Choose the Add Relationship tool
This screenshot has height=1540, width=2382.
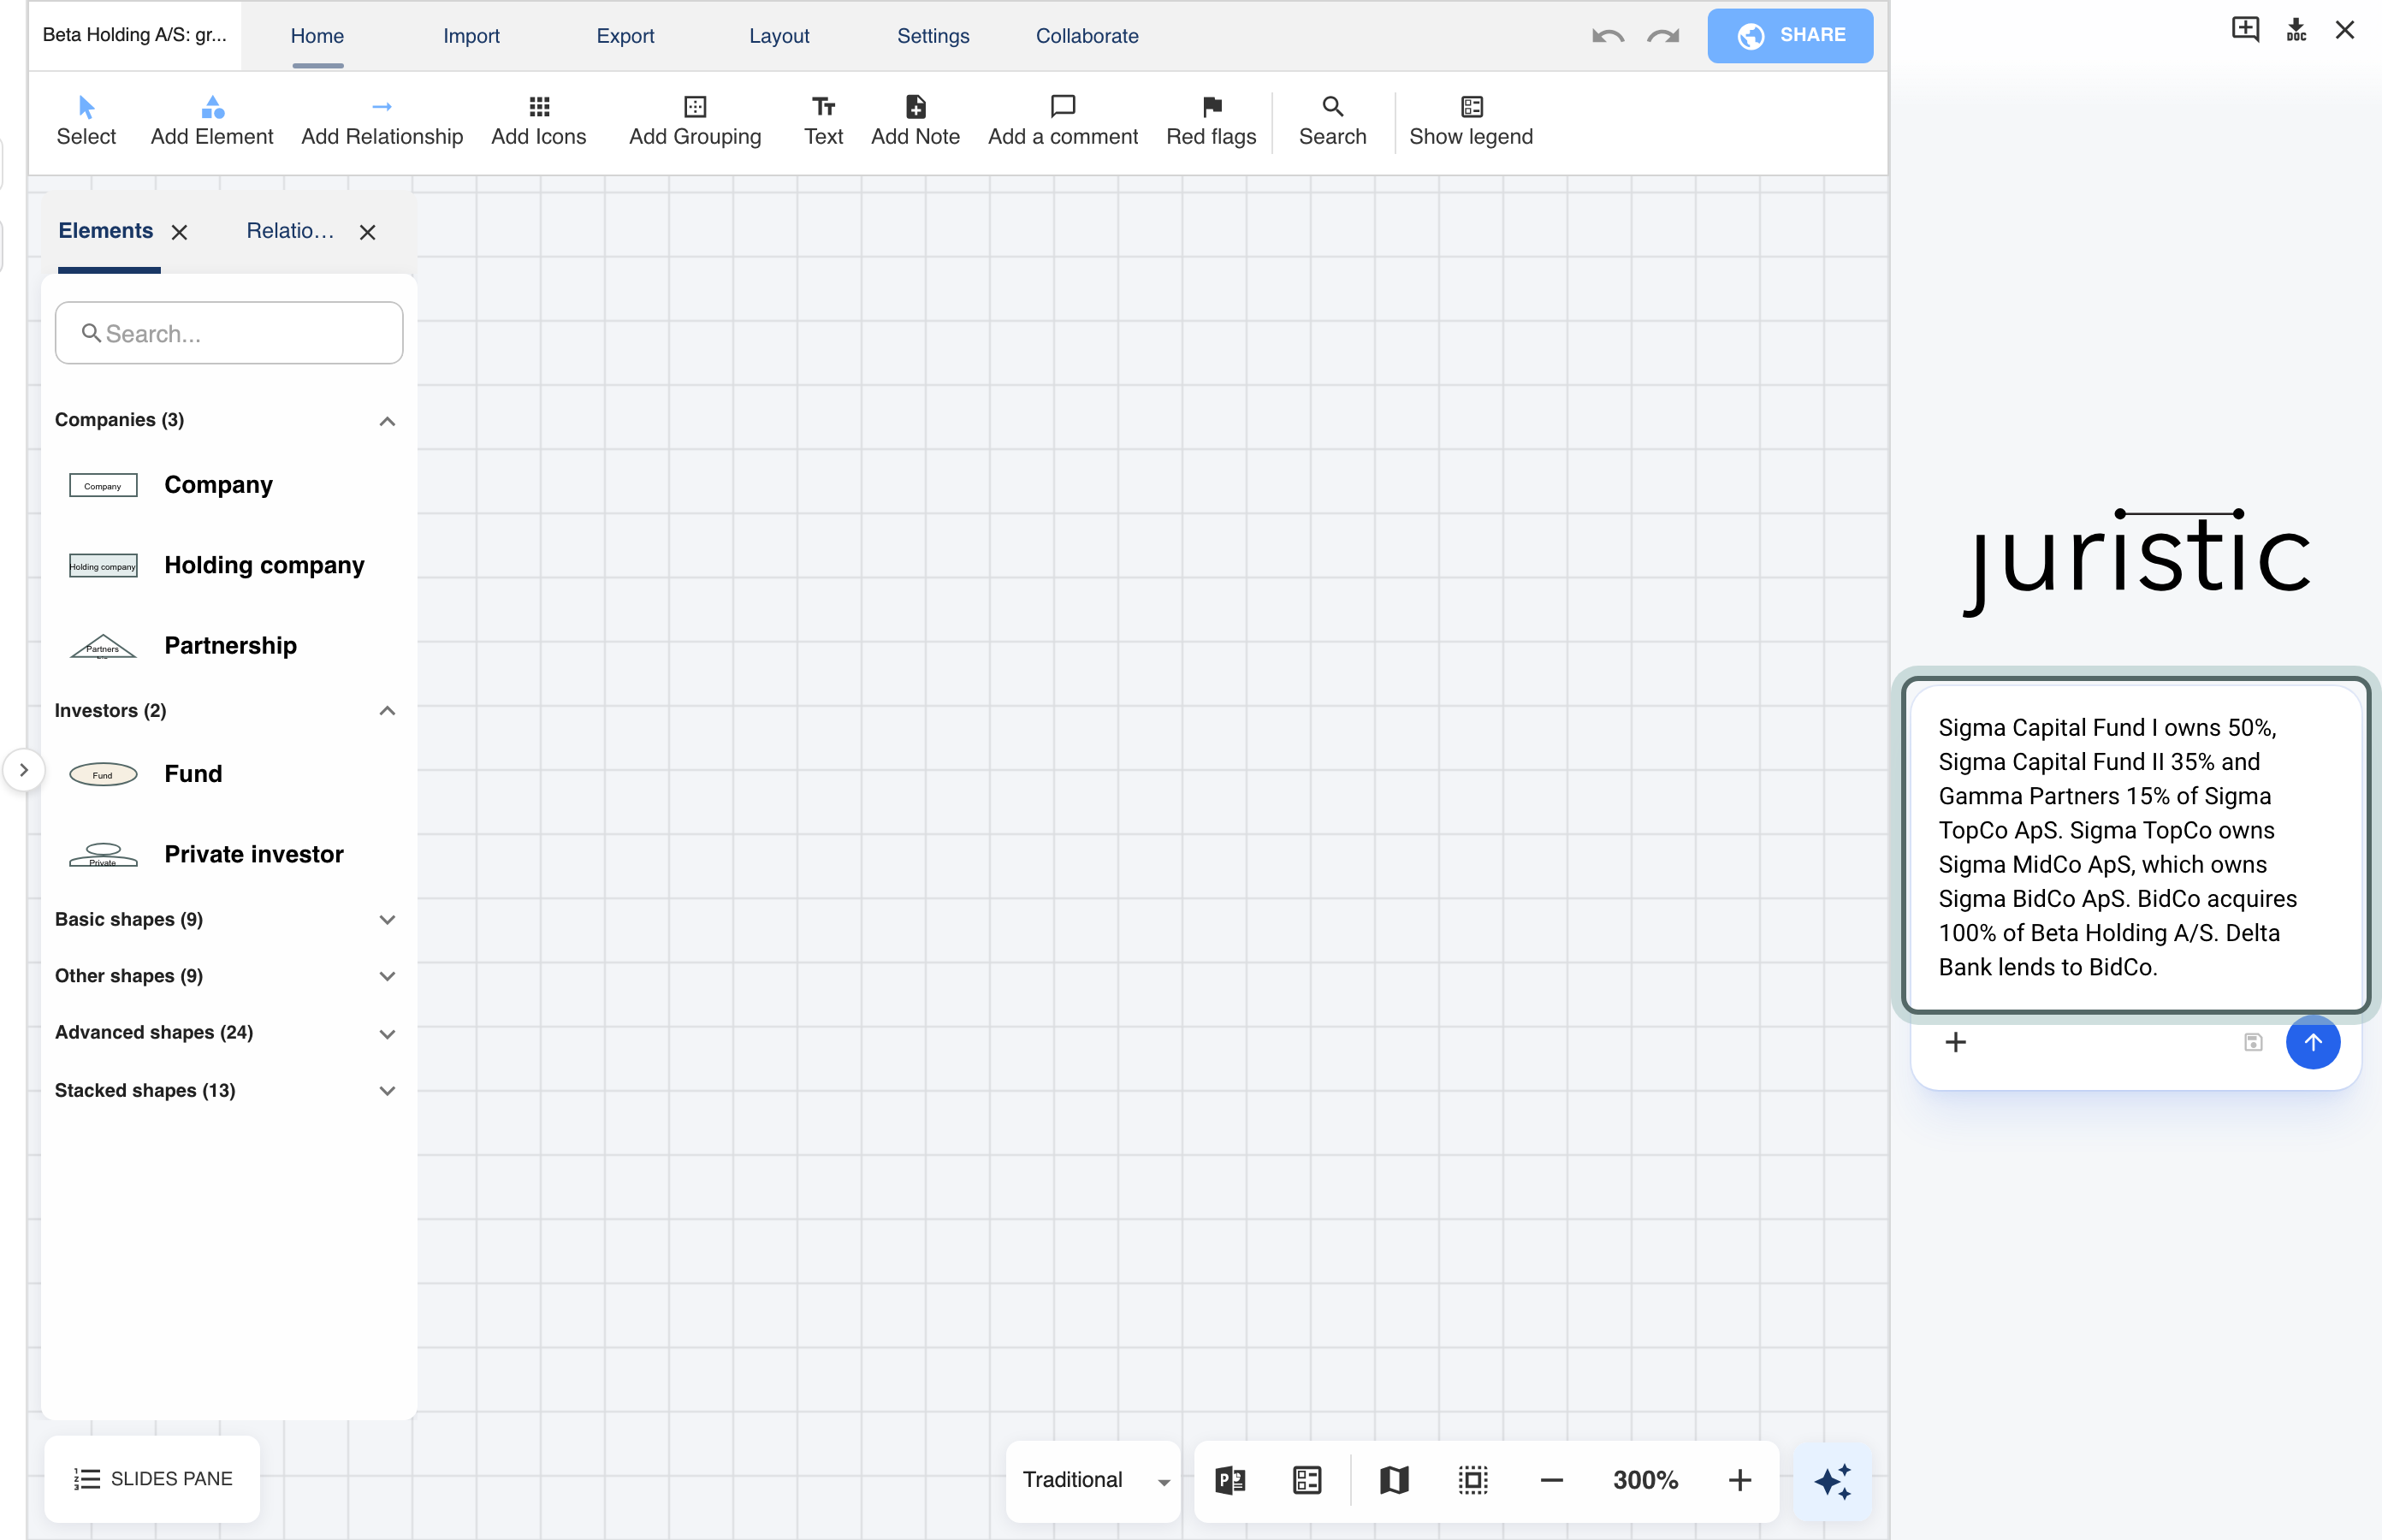point(382,121)
